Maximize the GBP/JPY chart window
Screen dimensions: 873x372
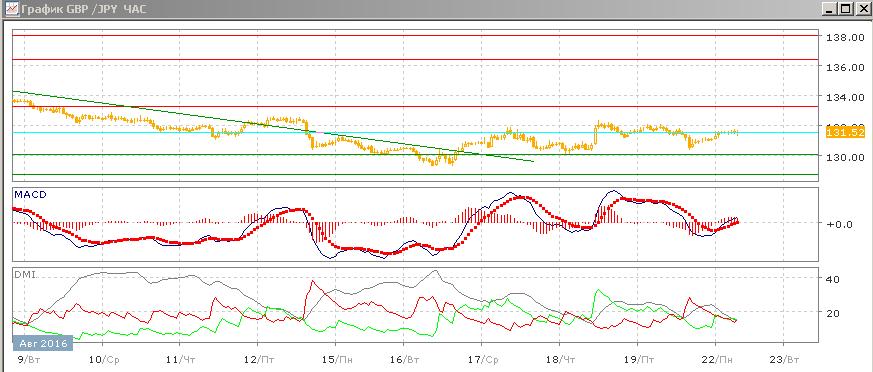tap(845, 9)
